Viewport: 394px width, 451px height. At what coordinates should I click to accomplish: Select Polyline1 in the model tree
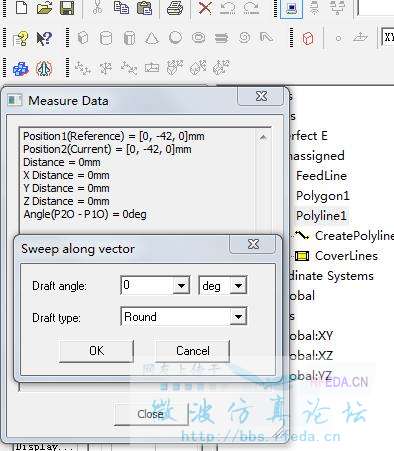pos(321,216)
